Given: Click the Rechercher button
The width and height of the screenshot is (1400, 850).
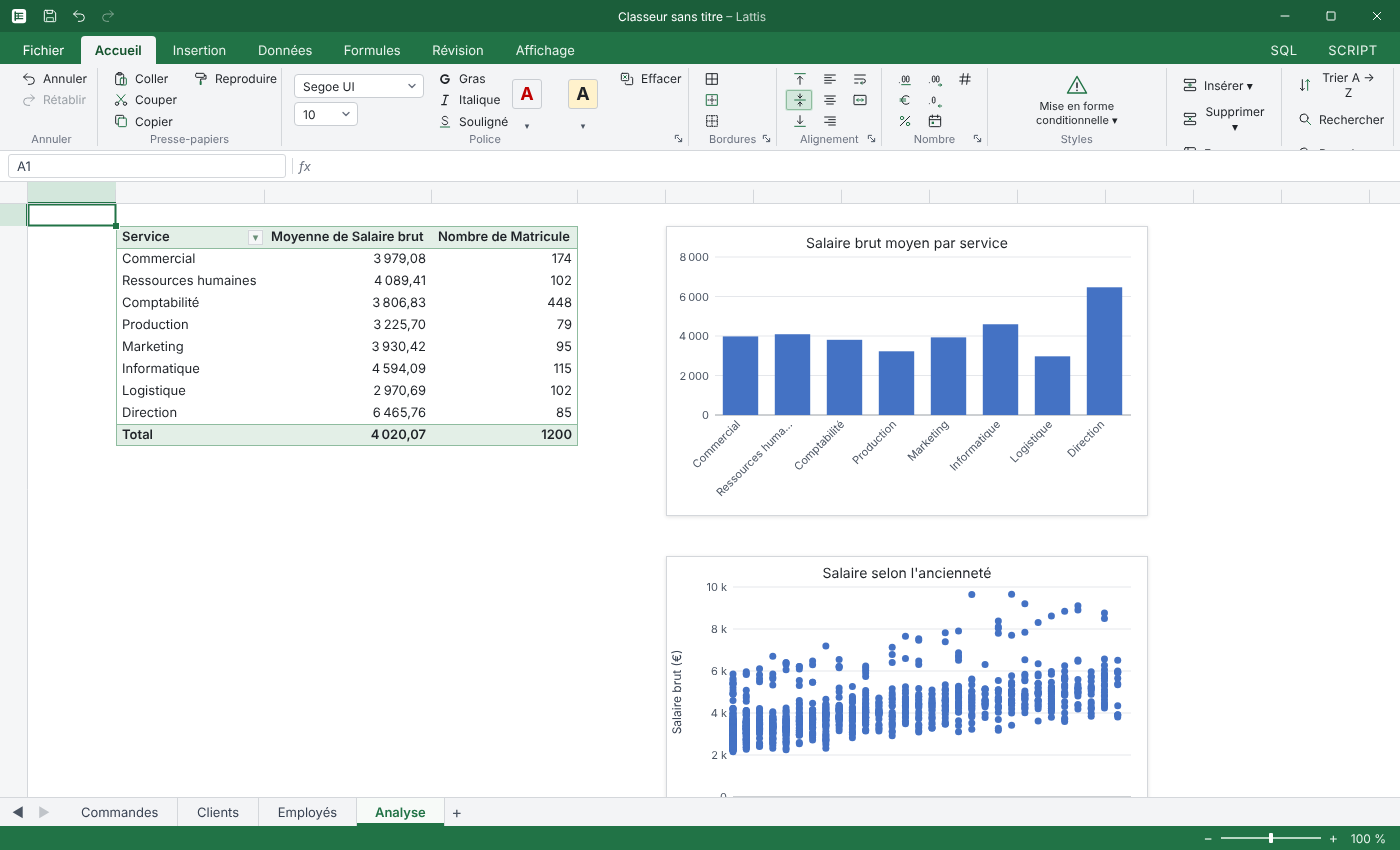Looking at the screenshot, I should [x=1341, y=120].
